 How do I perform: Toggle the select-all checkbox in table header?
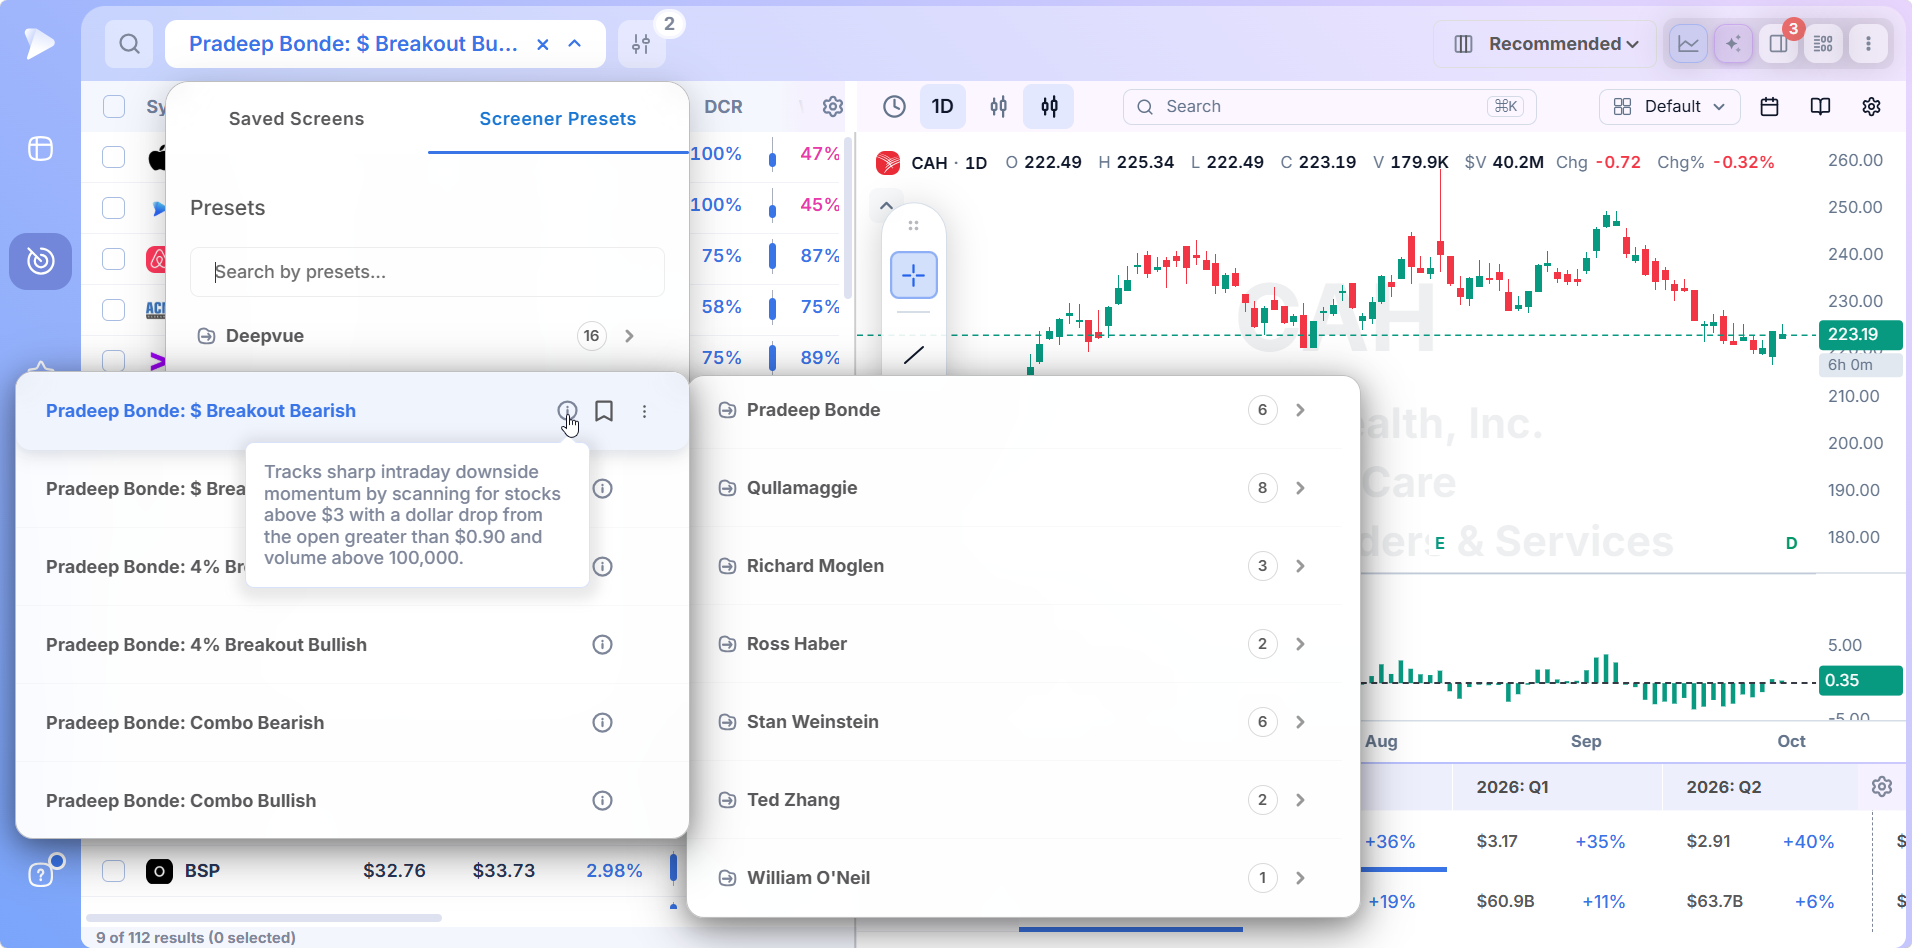tap(114, 107)
